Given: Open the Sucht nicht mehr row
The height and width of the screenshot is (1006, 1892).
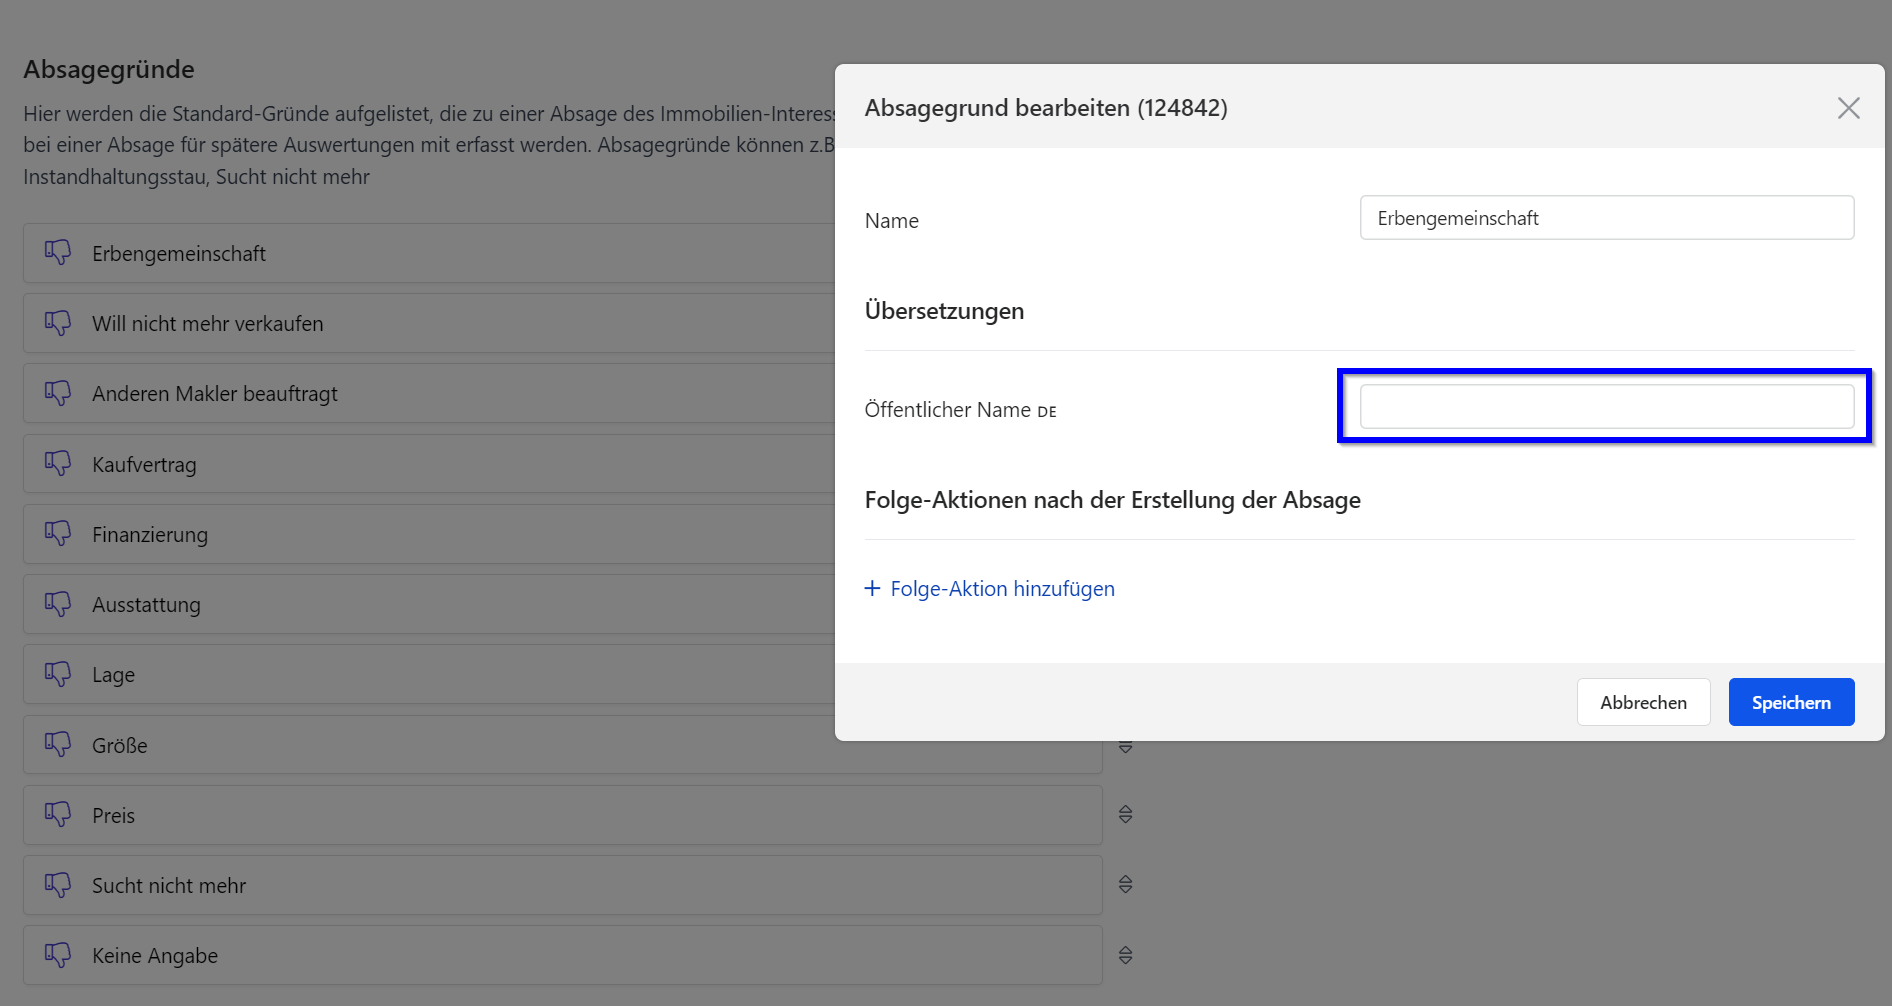Looking at the screenshot, I should pyautogui.click(x=563, y=885).
